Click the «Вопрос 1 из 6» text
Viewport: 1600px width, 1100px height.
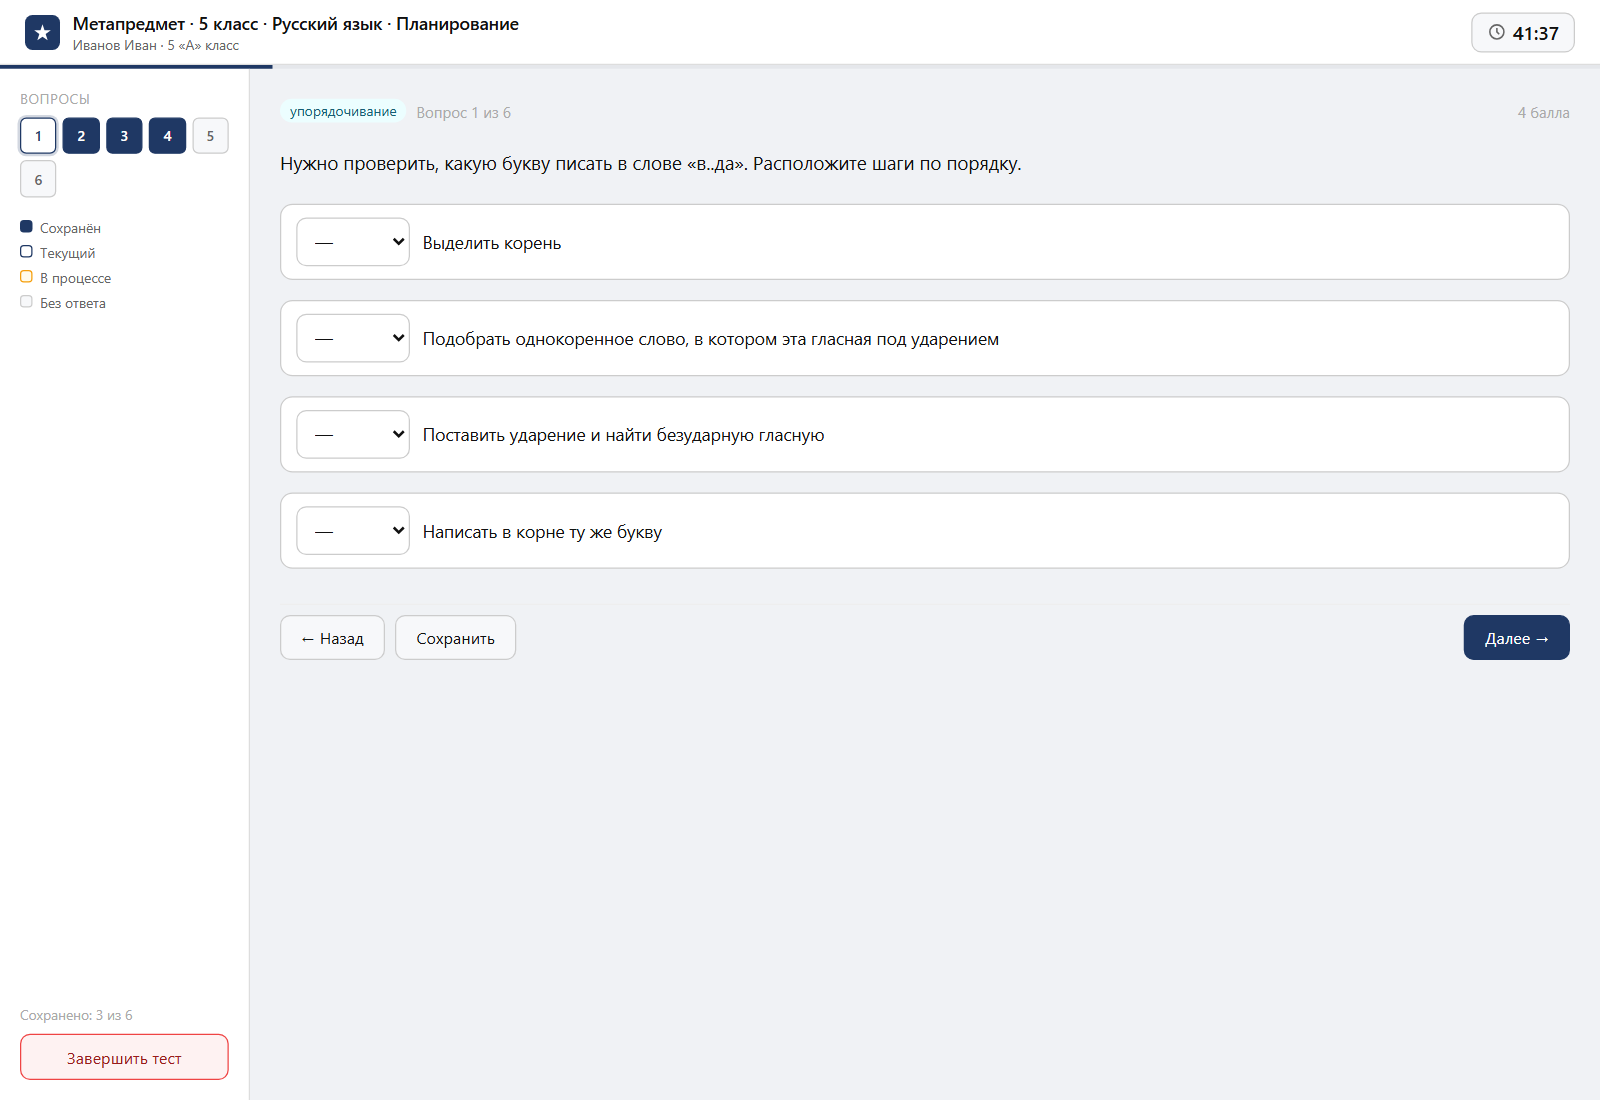click(464, 113)
